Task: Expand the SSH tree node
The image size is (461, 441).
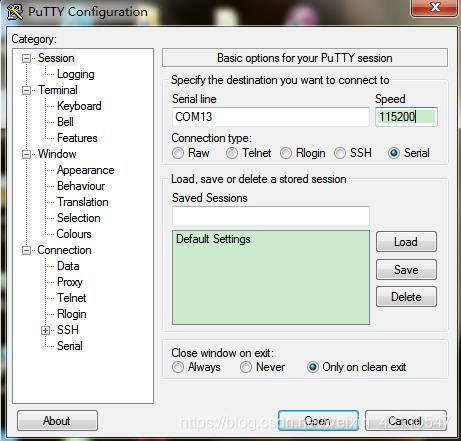Action: tap(45, 330)
